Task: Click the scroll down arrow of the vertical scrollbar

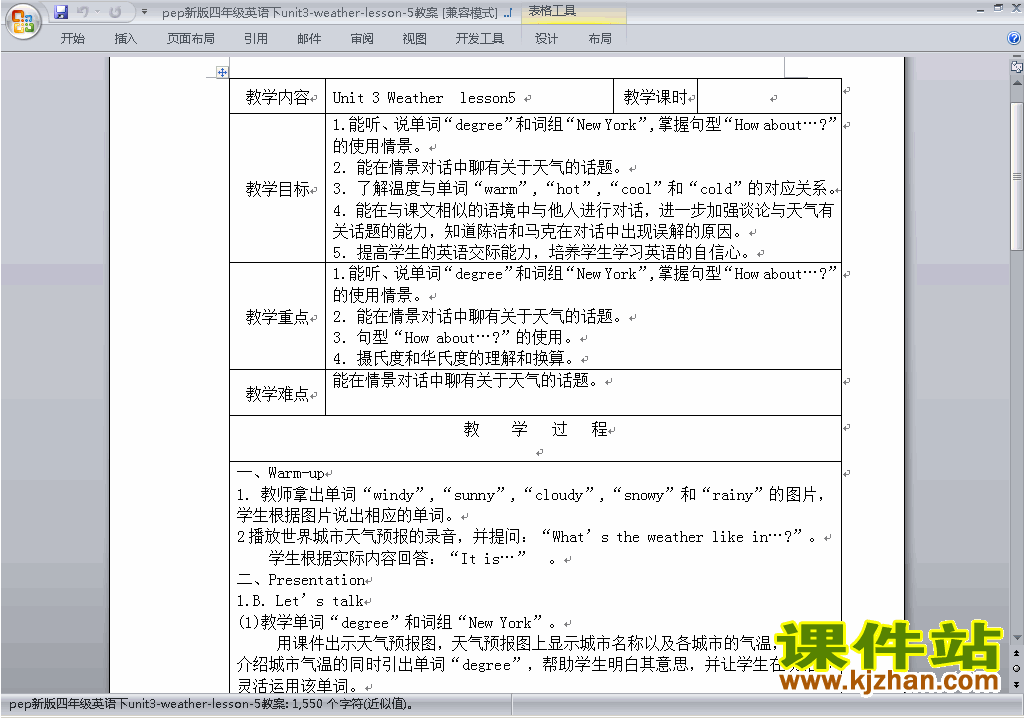Action: point(1016,638)
